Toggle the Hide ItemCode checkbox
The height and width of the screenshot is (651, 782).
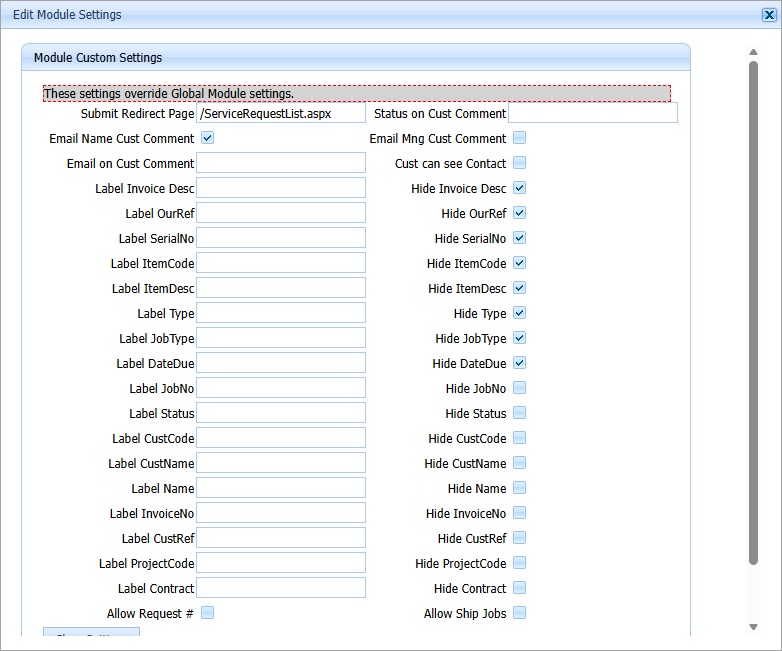520,262
